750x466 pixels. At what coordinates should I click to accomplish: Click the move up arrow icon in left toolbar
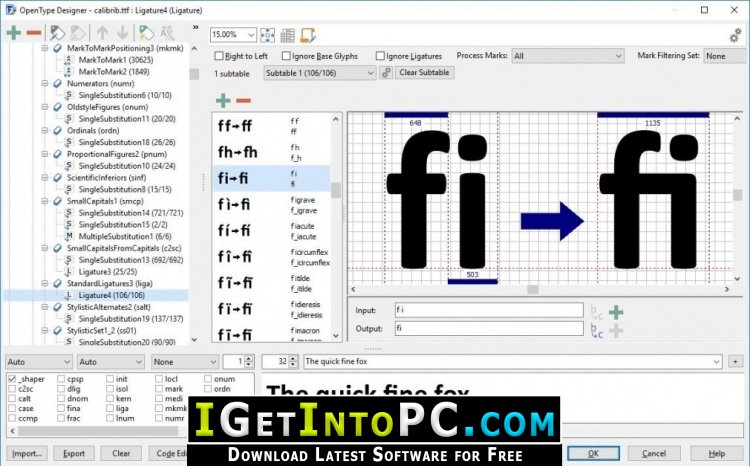point(102,33)
